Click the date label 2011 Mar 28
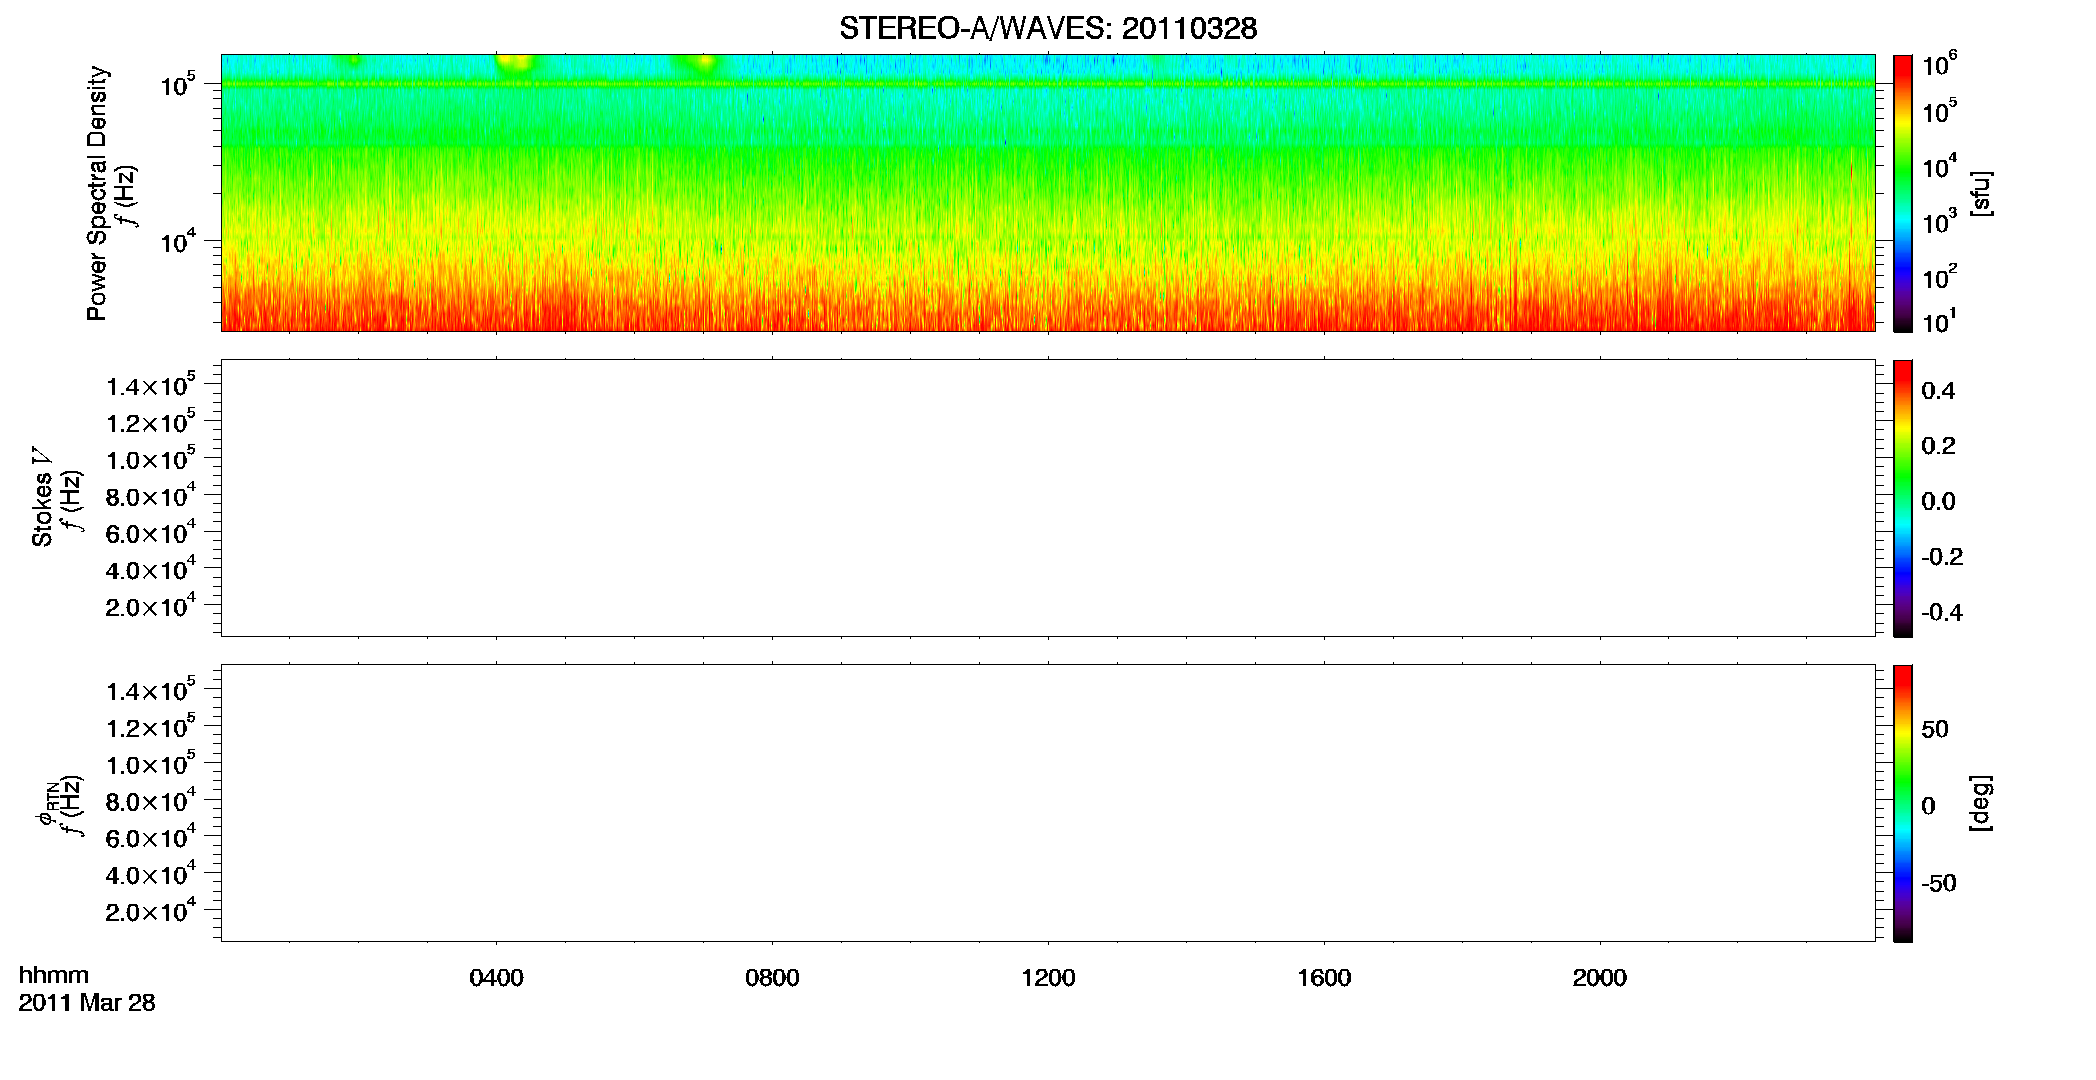2096x1080 pixels. [87, 1003]
